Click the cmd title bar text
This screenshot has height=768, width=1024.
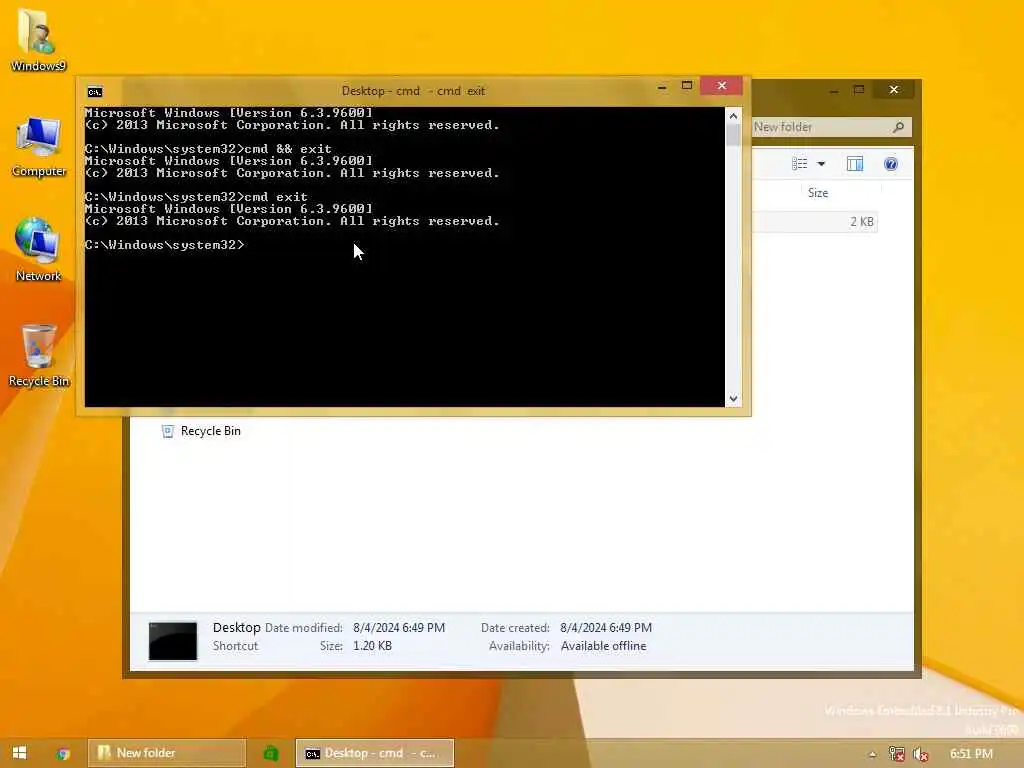413,91
